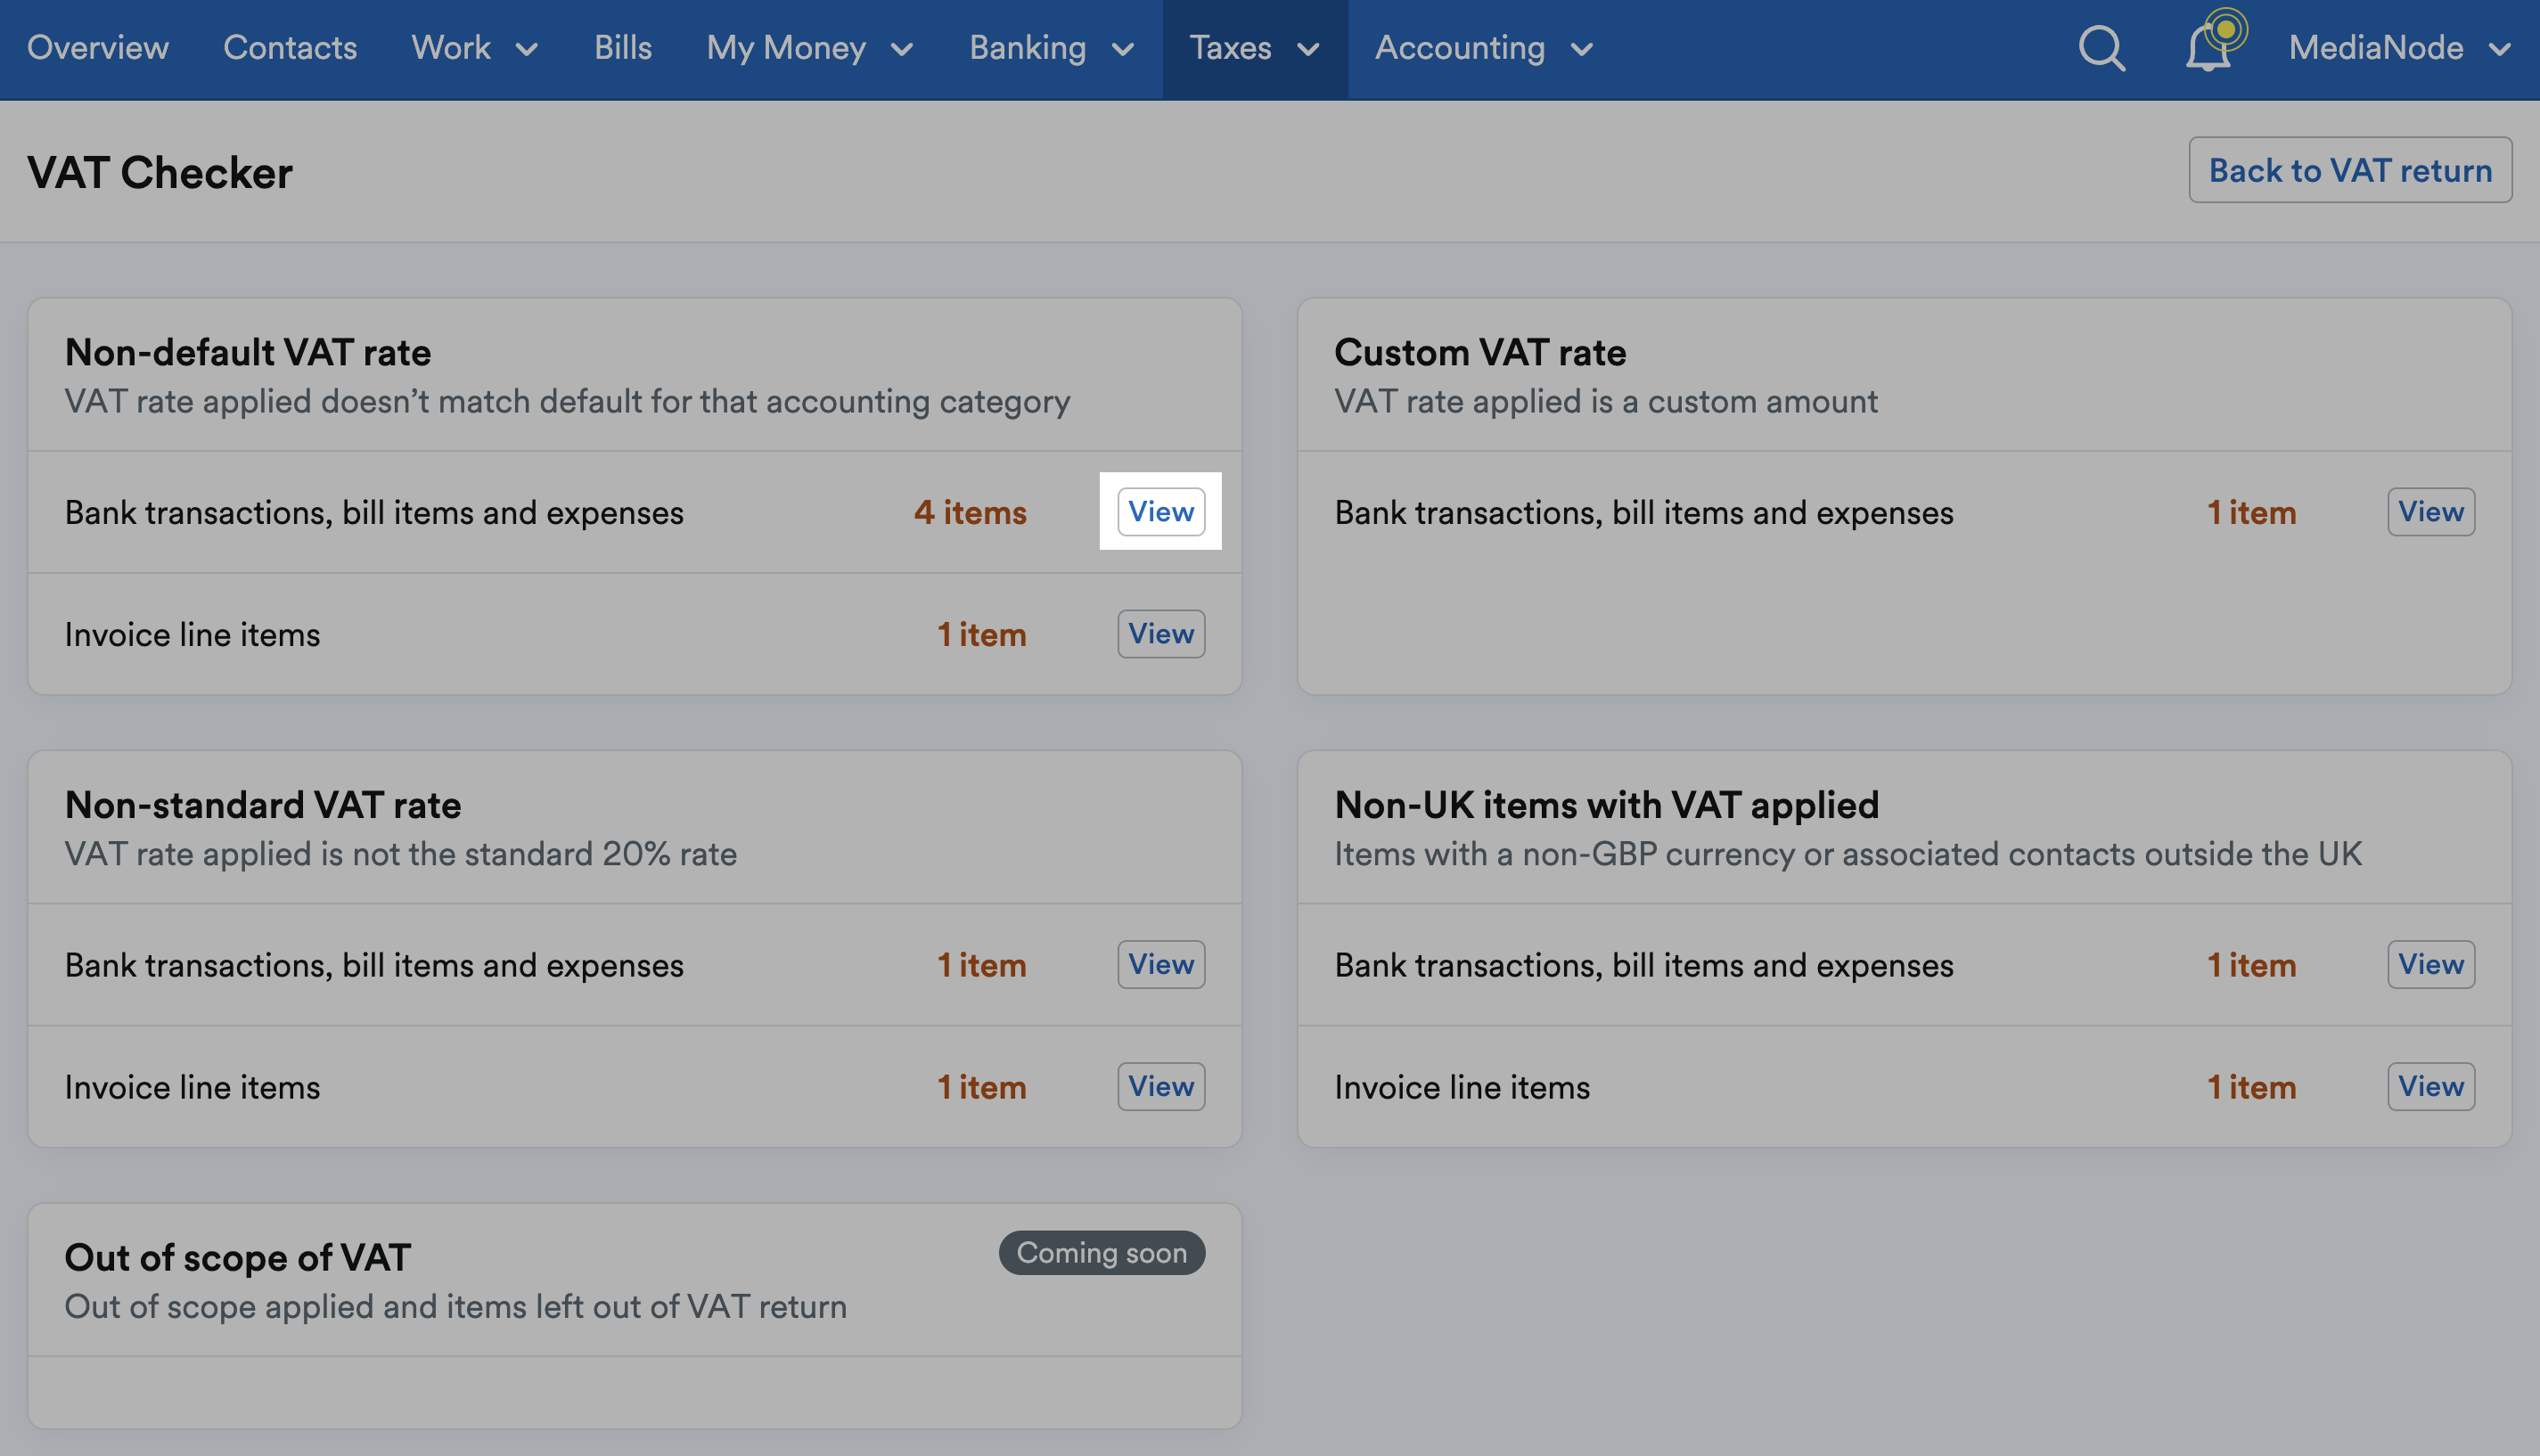View Non-UK items invoice line items
This screenshot has height=1456, width=2540.
click(2431, 1087)
